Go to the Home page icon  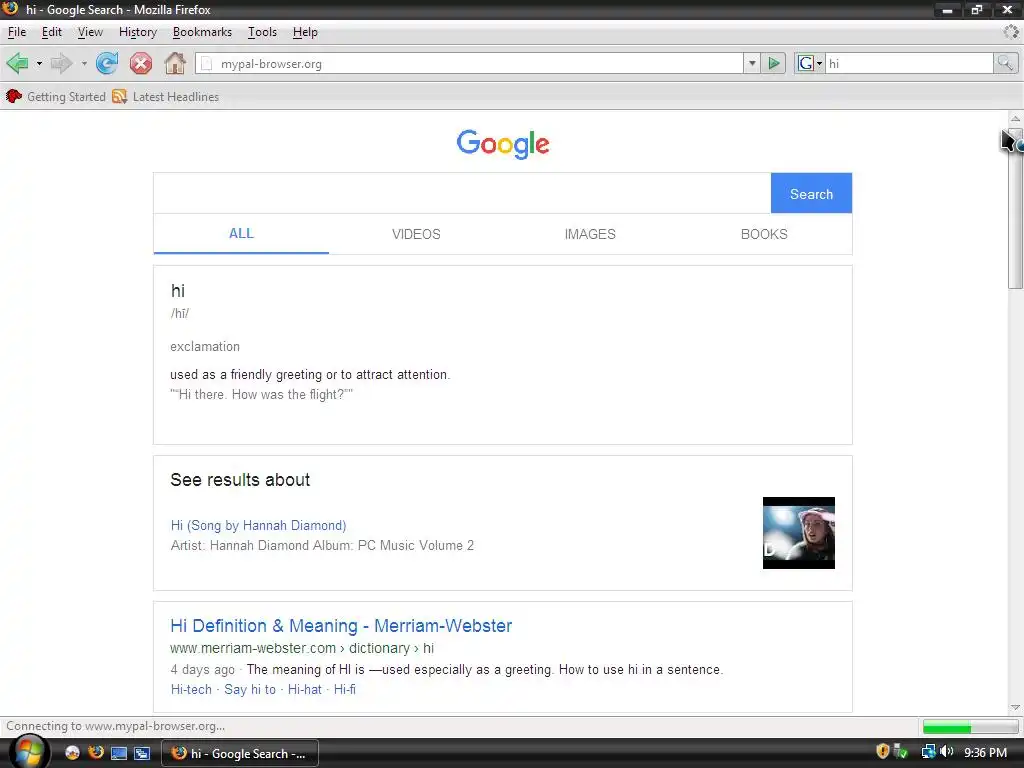tap(174, 63)
